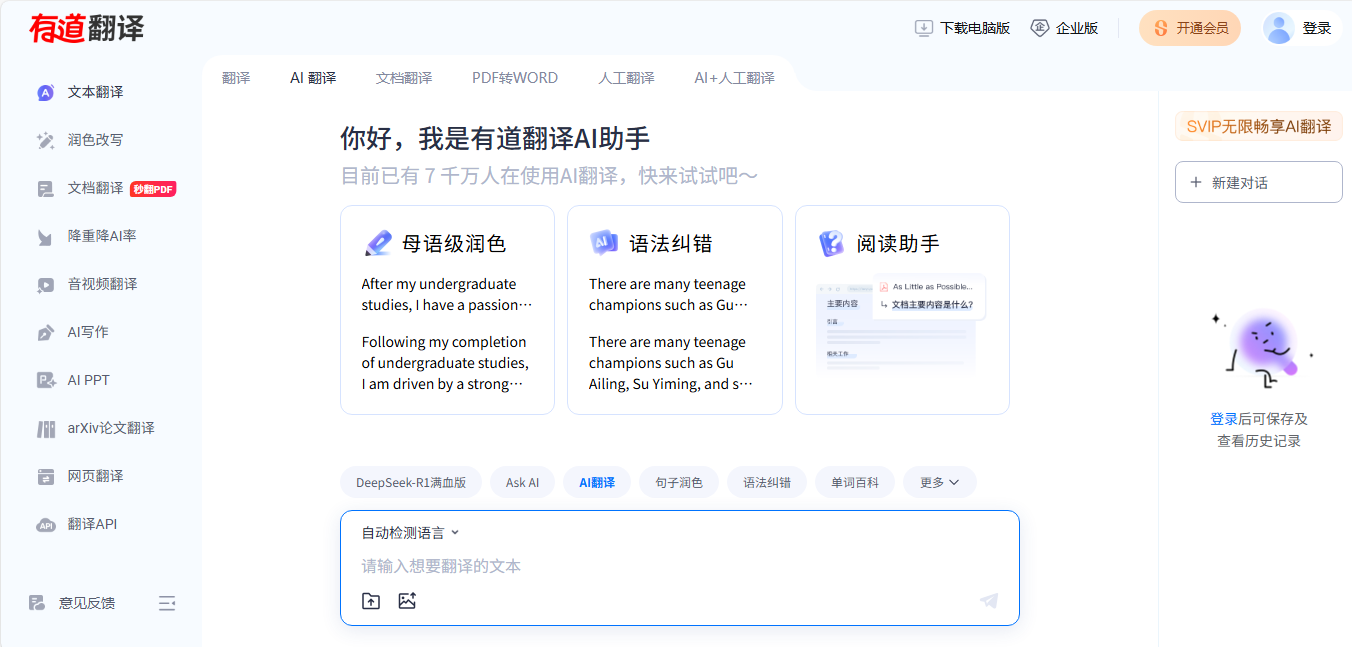1352x647 pixels.
Task: Collapse the left sidebar using the menu icon
Action: coord(167,603)
